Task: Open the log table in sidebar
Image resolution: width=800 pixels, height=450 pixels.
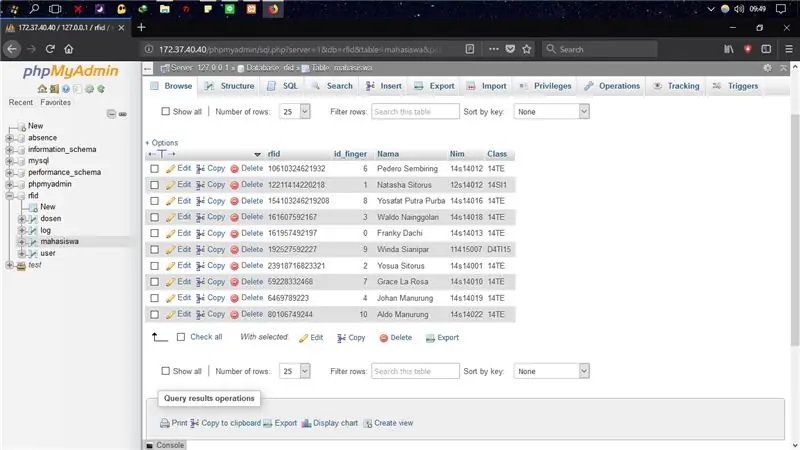Action: tap(45, 230)
